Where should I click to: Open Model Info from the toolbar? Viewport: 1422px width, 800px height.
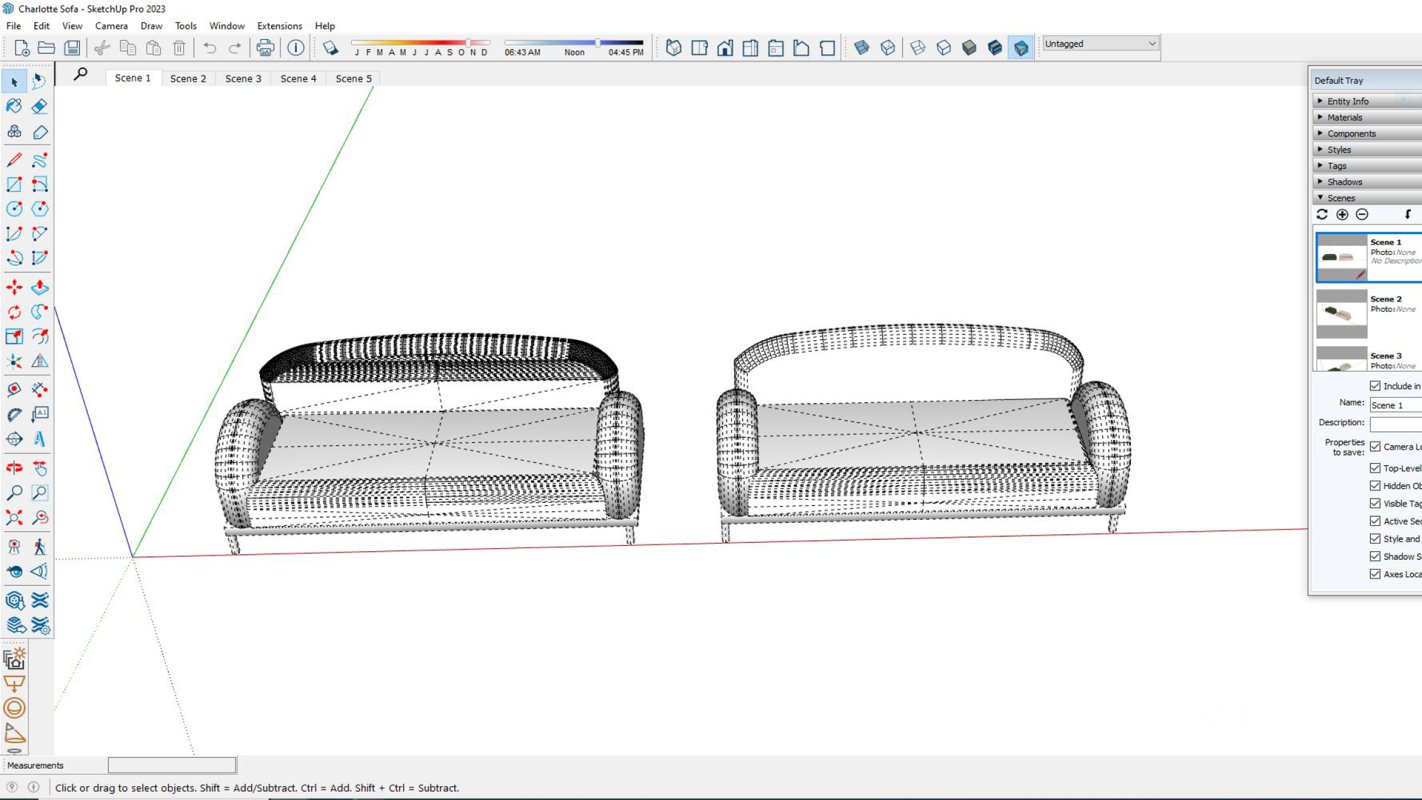pos(296,47)
